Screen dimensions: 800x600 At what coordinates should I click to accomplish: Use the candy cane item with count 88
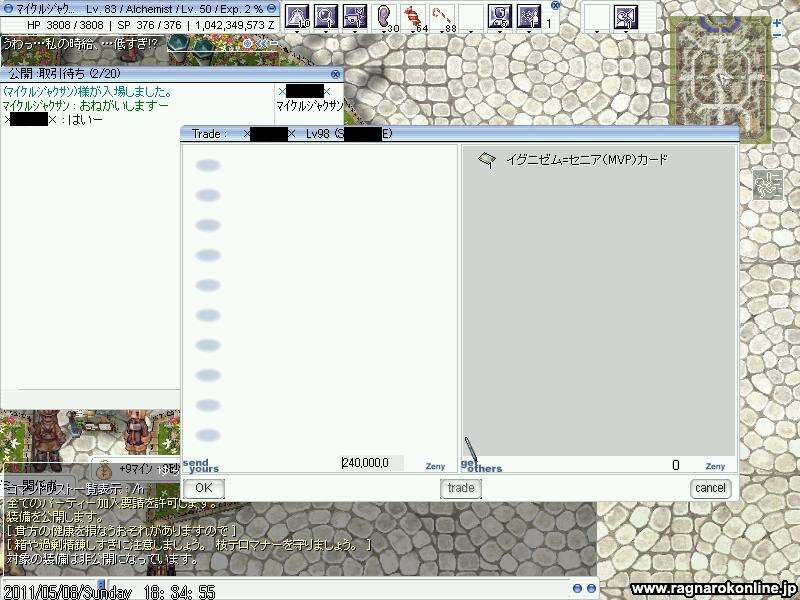tap(442, 16)
